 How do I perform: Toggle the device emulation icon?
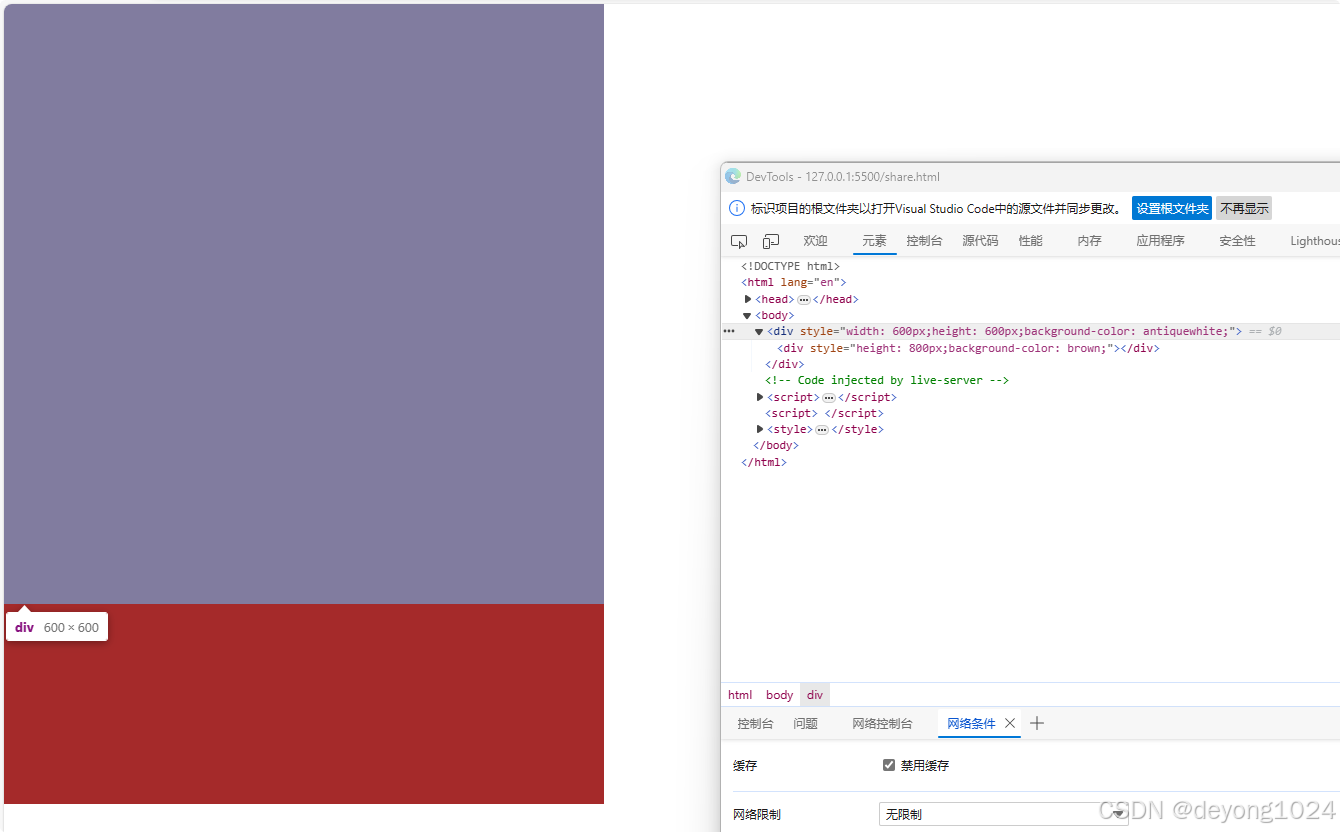click(771, 241)
